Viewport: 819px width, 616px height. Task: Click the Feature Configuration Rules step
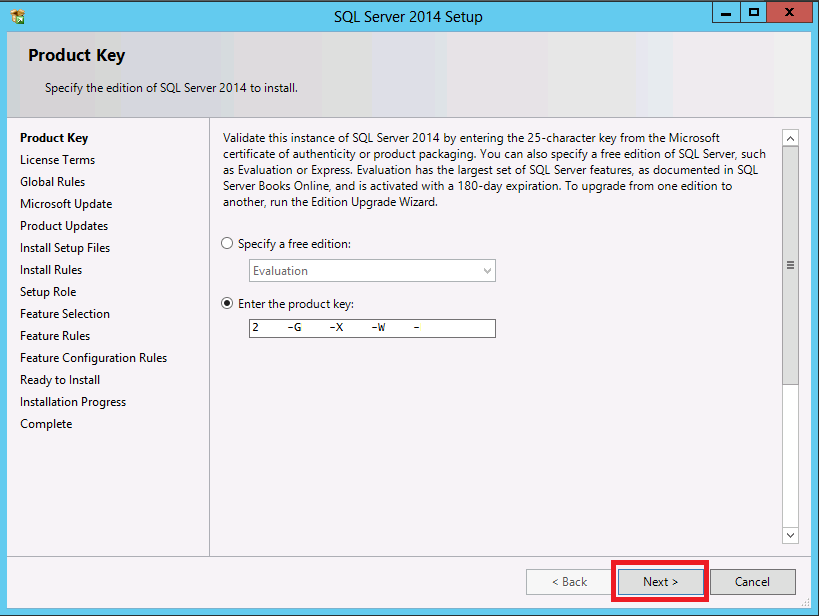point(93,358)
